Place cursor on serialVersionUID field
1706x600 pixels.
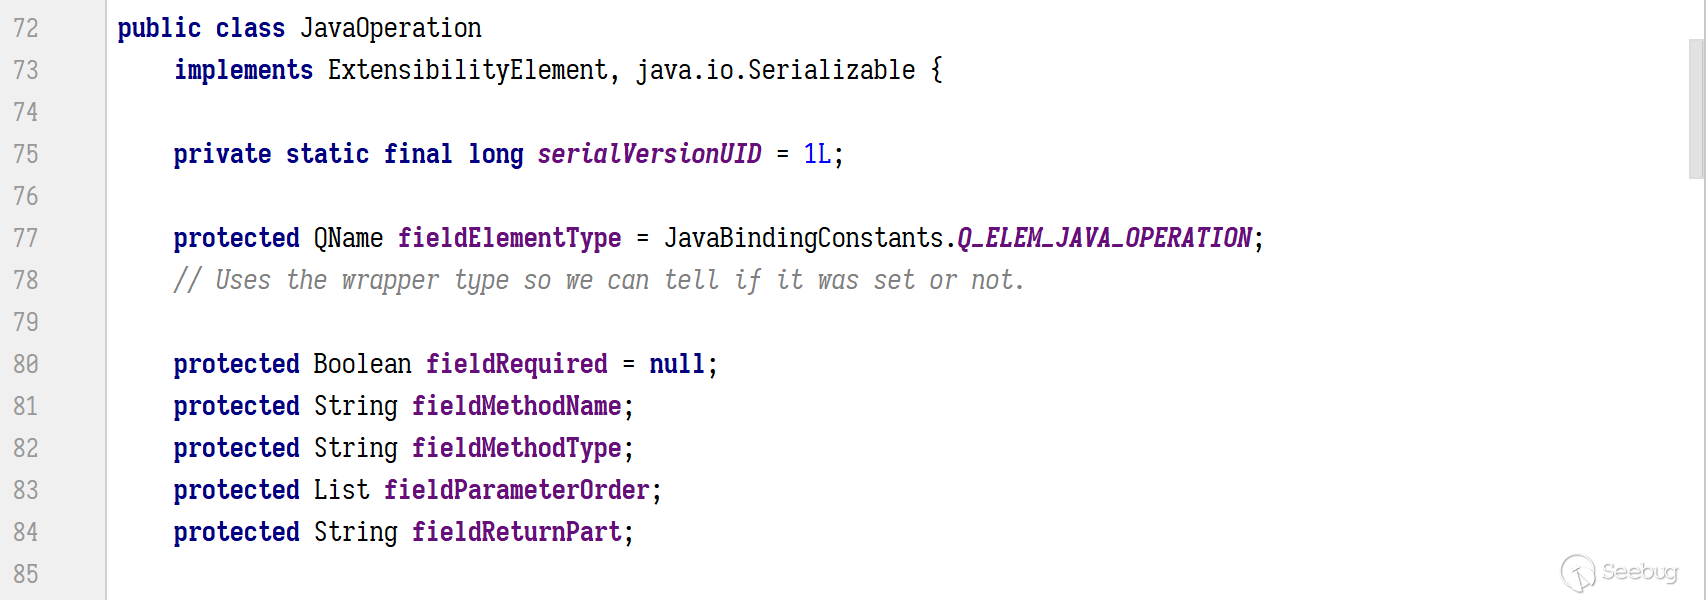649,154
